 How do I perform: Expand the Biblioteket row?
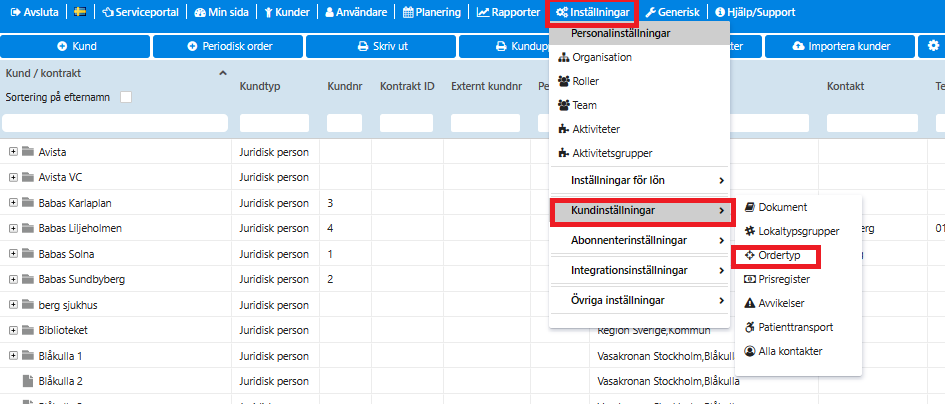pos(13,330)
